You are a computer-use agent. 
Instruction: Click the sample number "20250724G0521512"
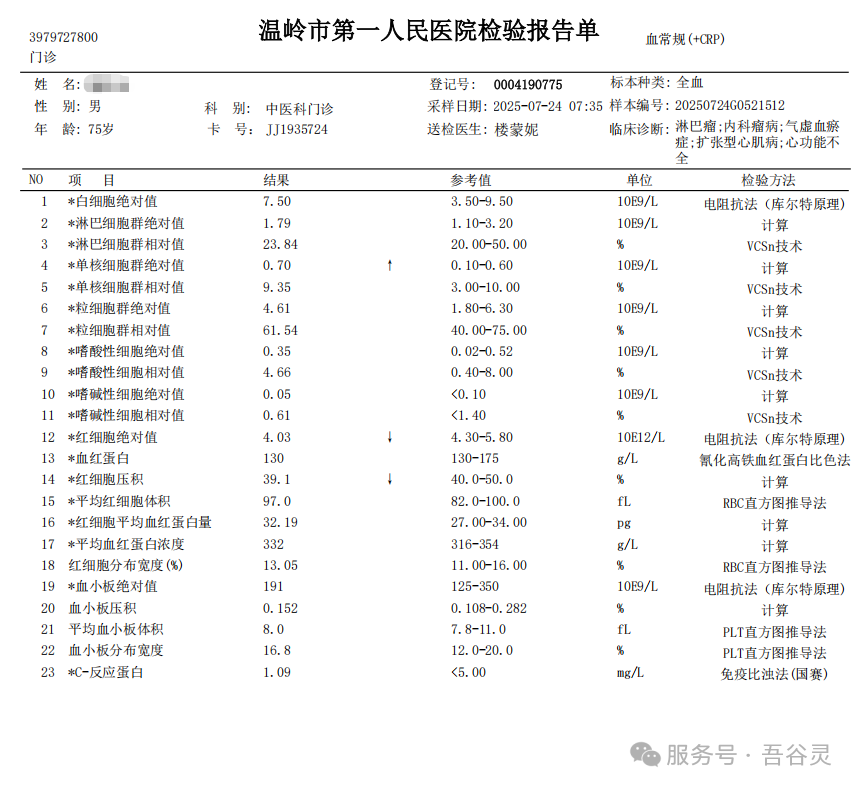(x=730, y=105)
